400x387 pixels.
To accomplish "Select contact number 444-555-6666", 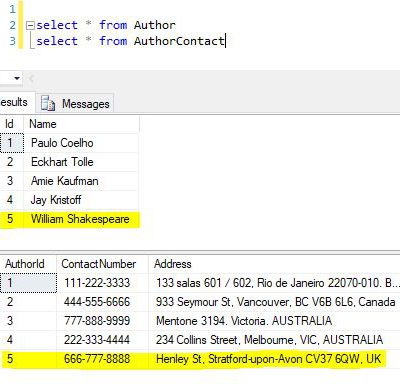I will [102, 302].
